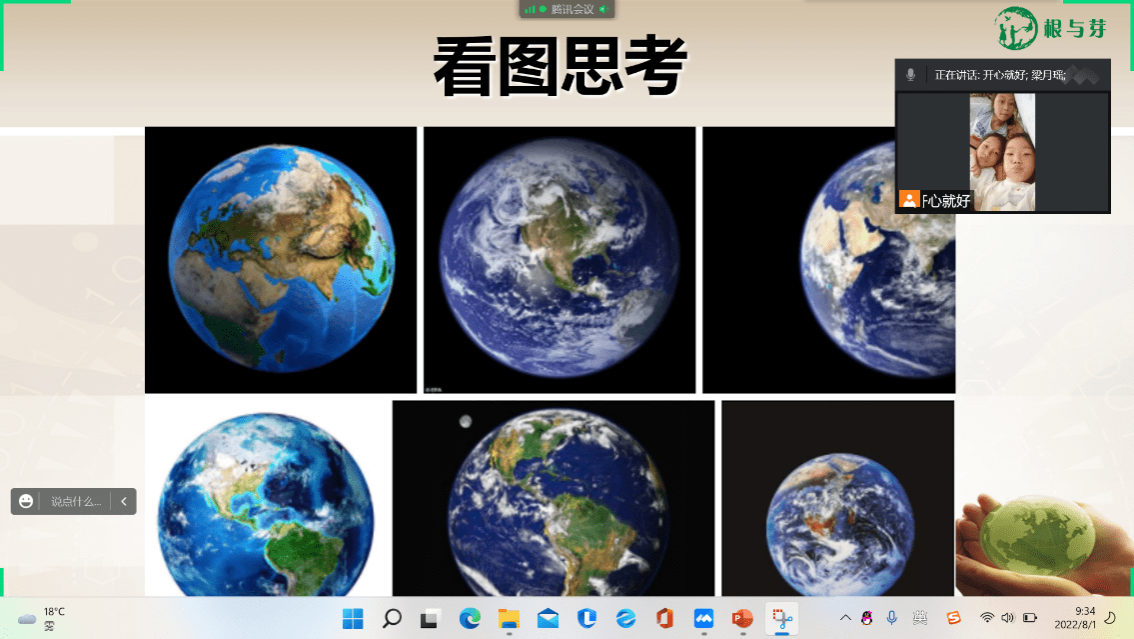Collapse the chat bar with the left chevron
Image resolution: width=1134 pixels, height=639 pixels.
click(x=123, y=501)
